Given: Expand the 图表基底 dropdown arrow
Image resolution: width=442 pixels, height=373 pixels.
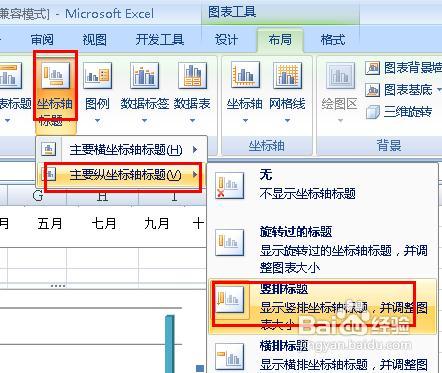Looking at the screenshot, I should [x=439, y=90].
